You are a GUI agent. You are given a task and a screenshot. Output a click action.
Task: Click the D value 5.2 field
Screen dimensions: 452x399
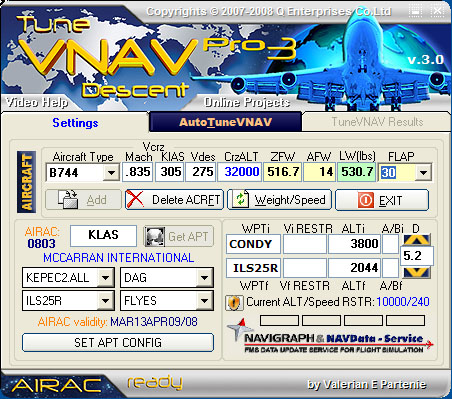417,256
